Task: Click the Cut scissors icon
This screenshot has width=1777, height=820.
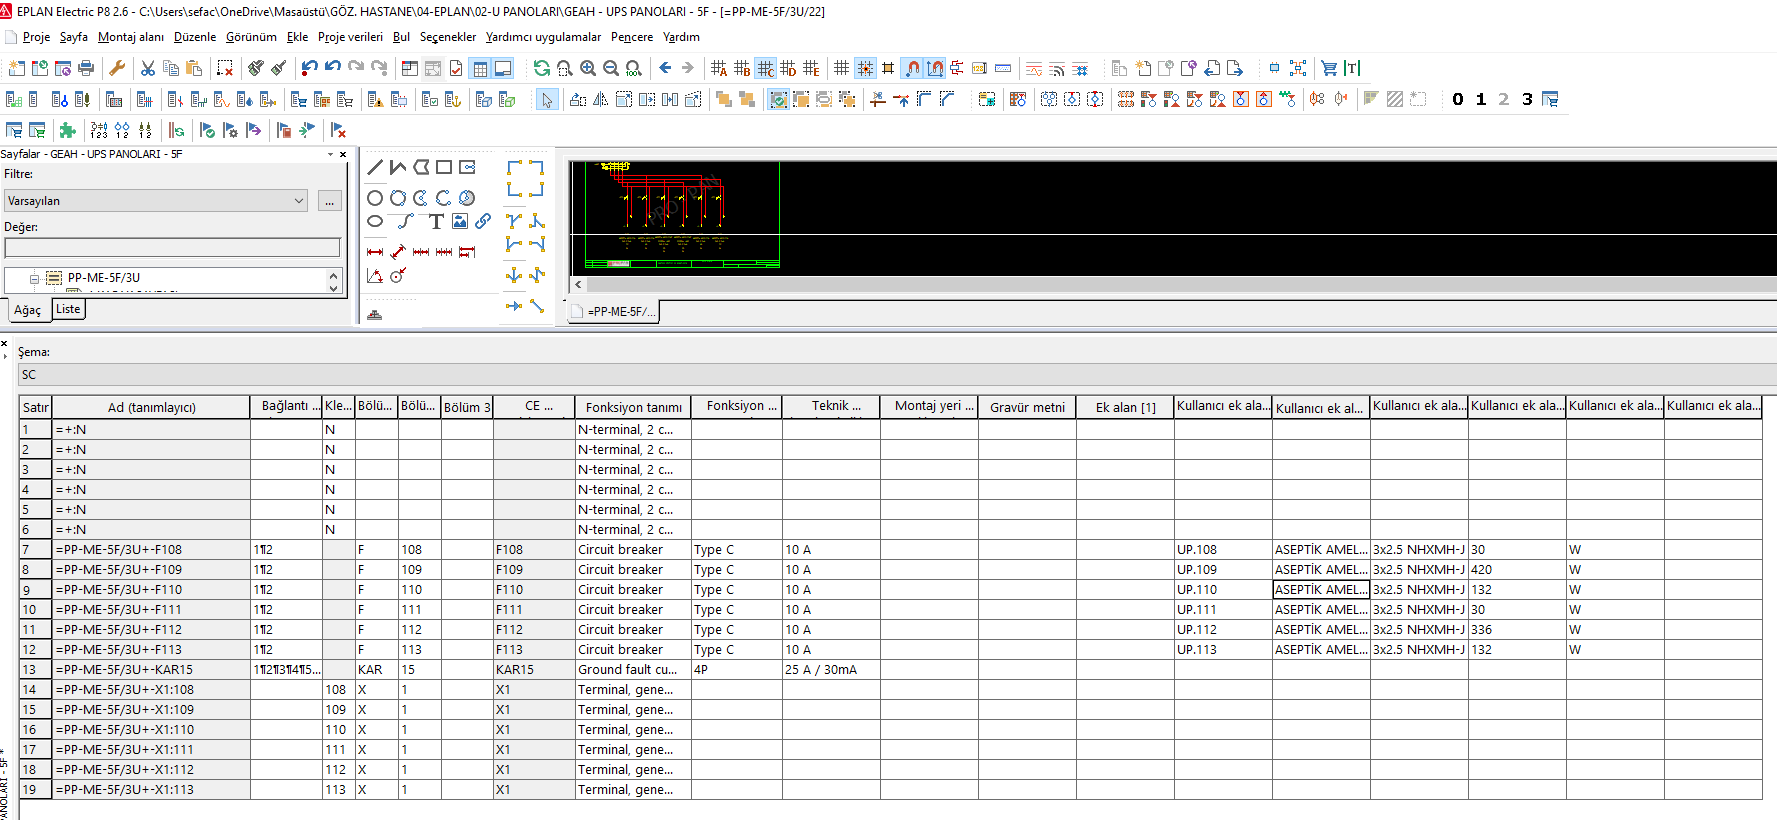Action: click(x=148, y=68)
